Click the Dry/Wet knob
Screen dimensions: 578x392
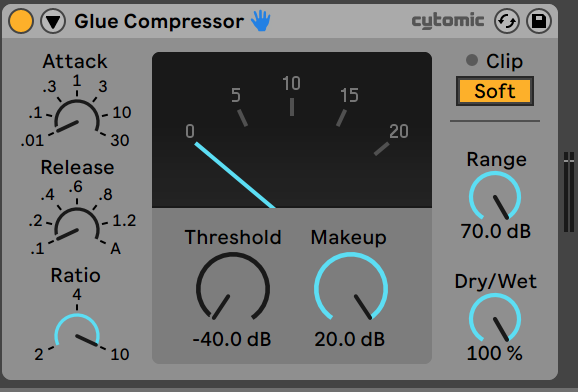pyautogui.click(x=495, y=318)
